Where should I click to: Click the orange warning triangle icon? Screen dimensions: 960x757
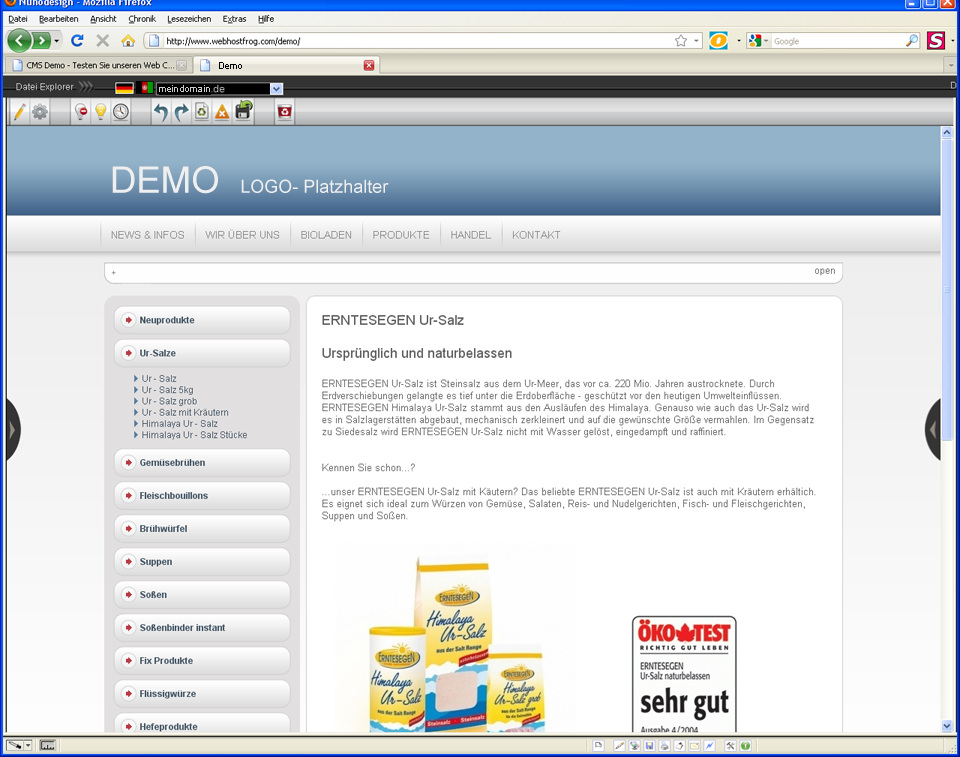(222, 112)
